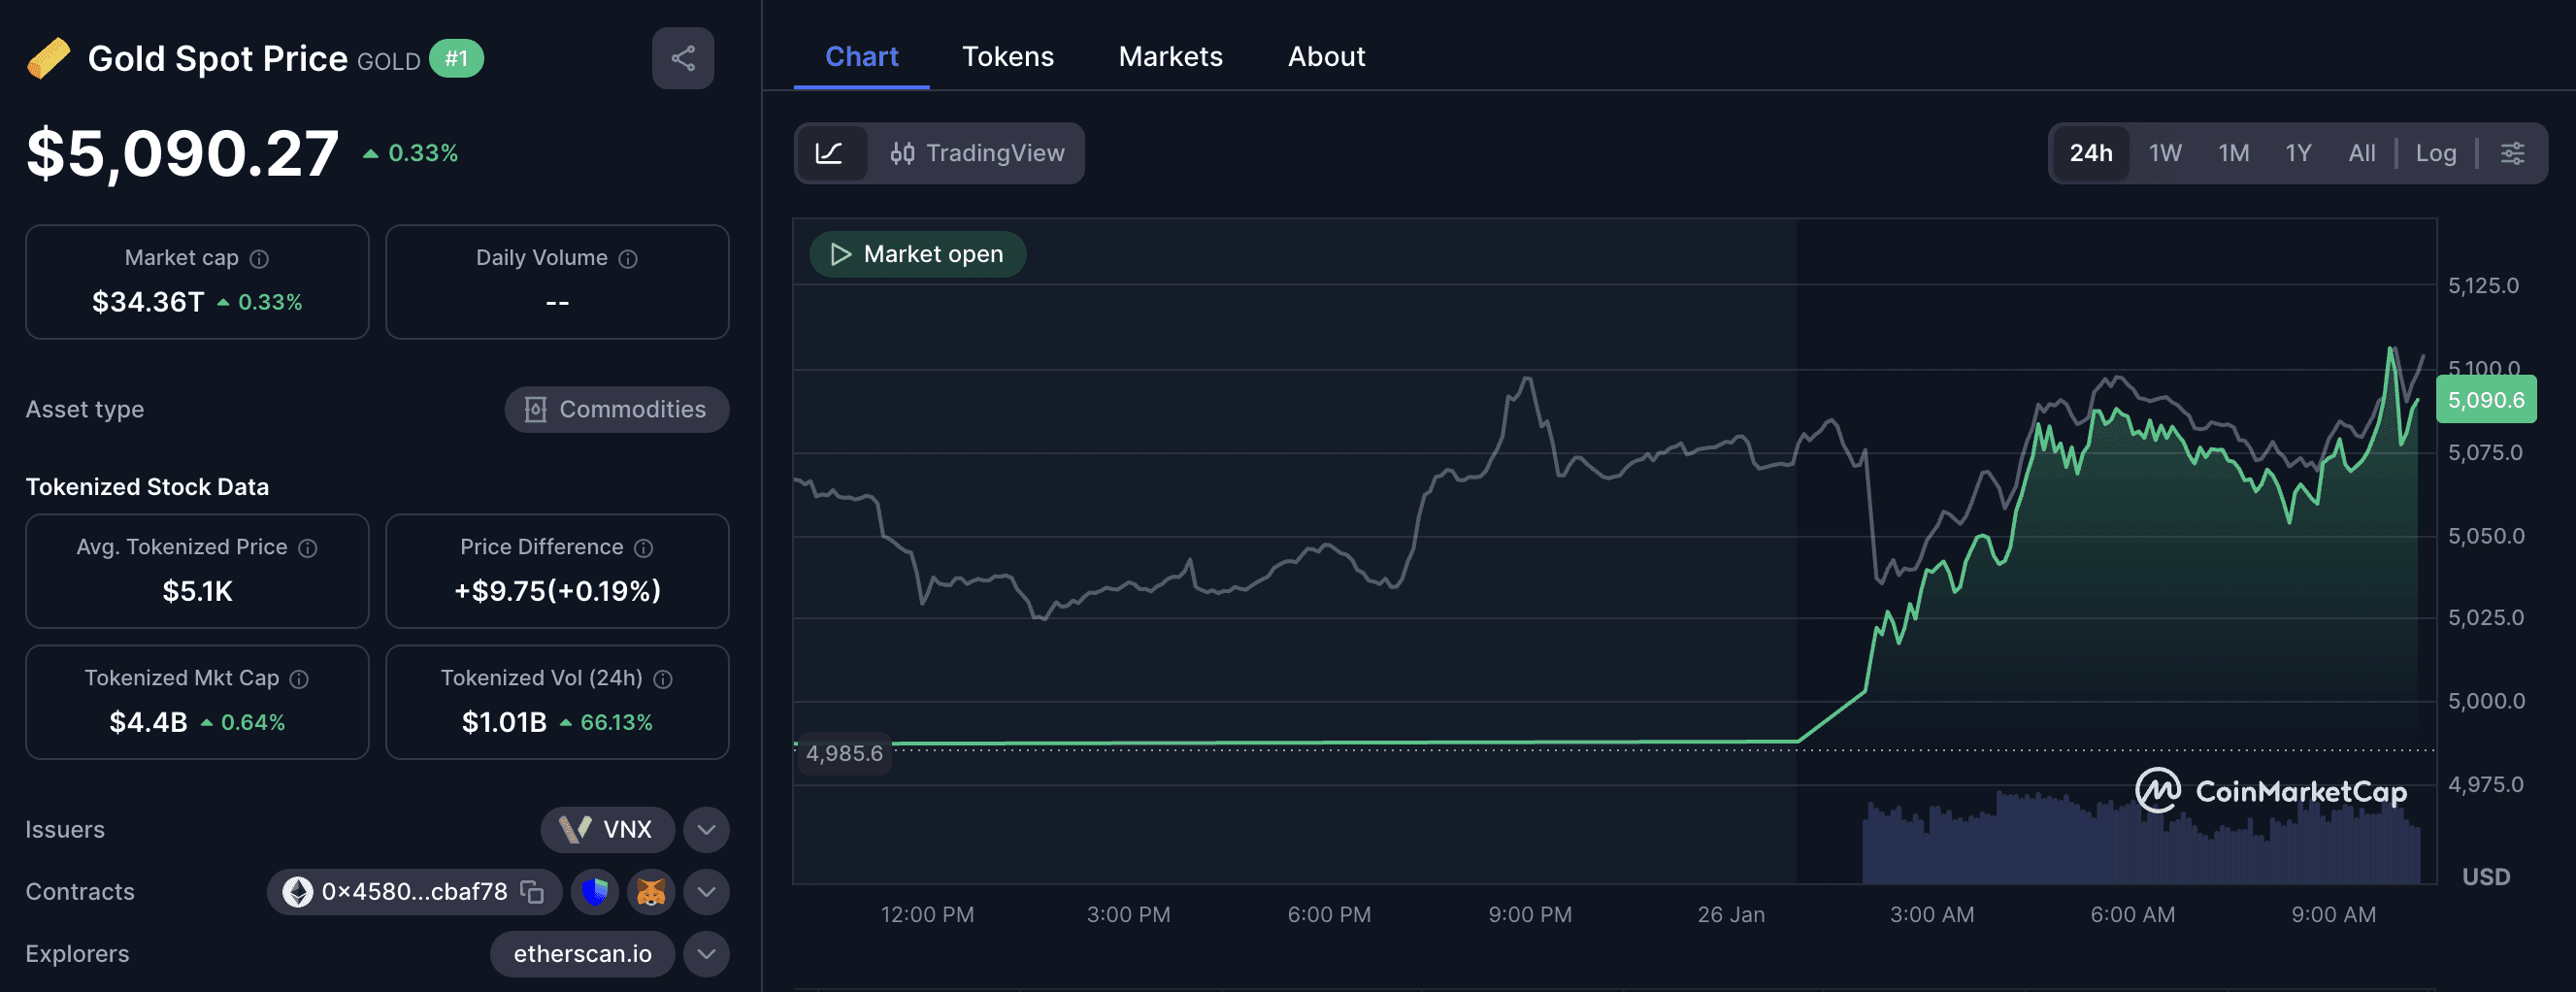Open the Tokens tab
This screenshot has width=2576, height=992.
pyautogui.click(x=1008, y=56)
